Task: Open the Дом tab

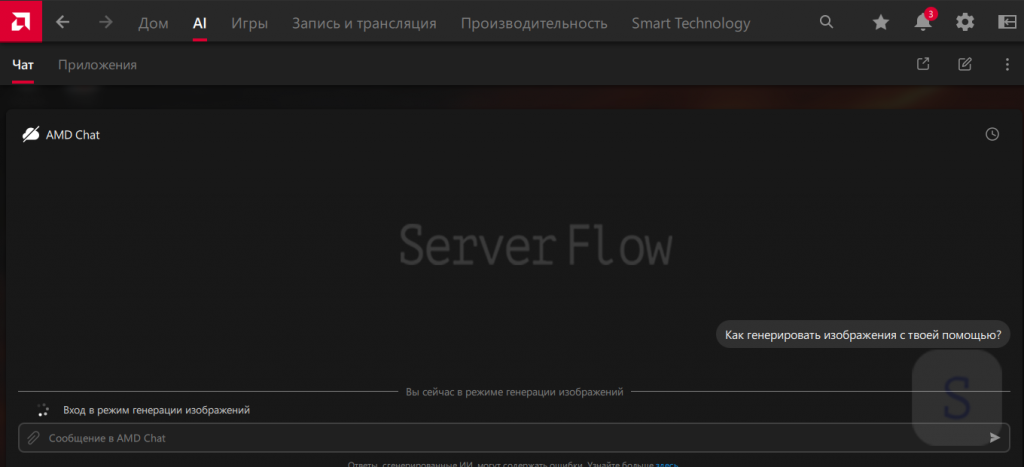Action: [153, 24]
